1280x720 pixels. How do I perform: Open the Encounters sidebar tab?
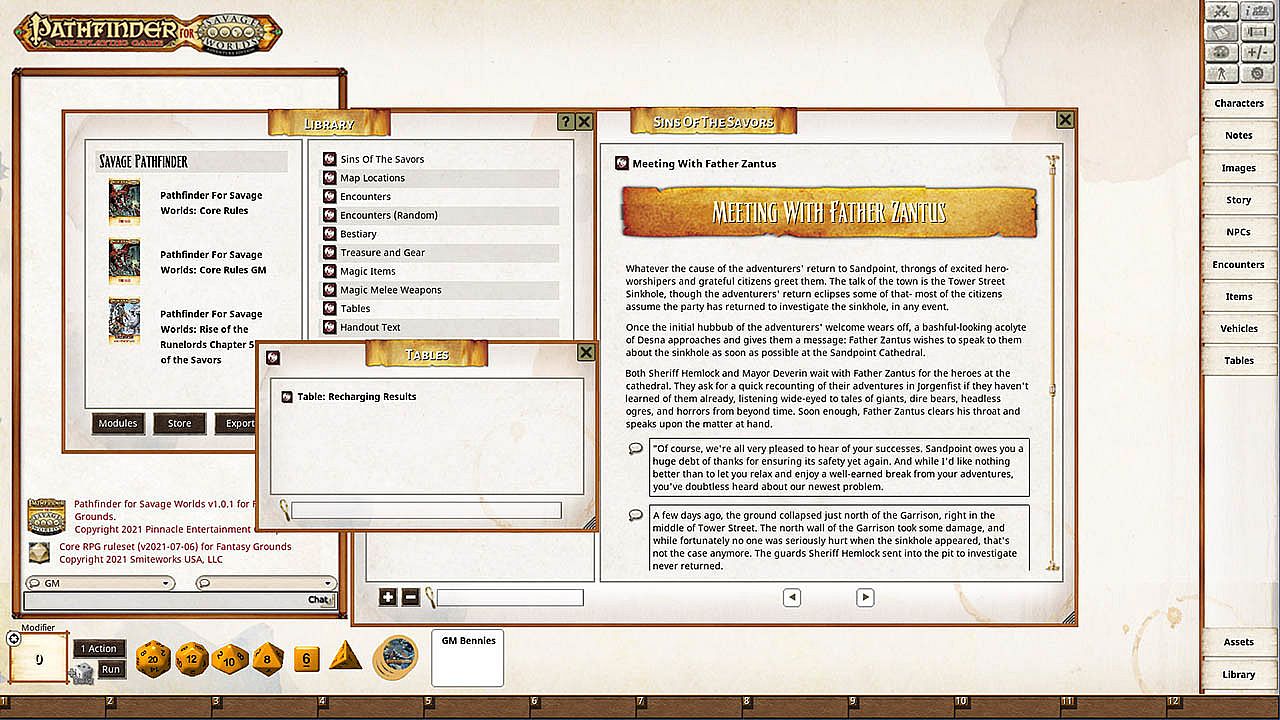click(1239, 264)
